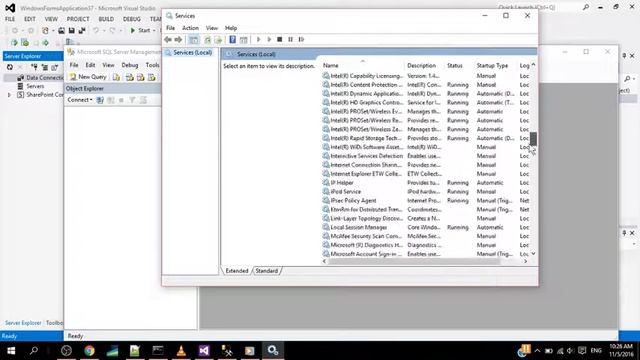The height and width of the screenshot is (360, 640).
Task: Click the horizontal scrollbar right arrow in Services
Action: tap(526, 261)
